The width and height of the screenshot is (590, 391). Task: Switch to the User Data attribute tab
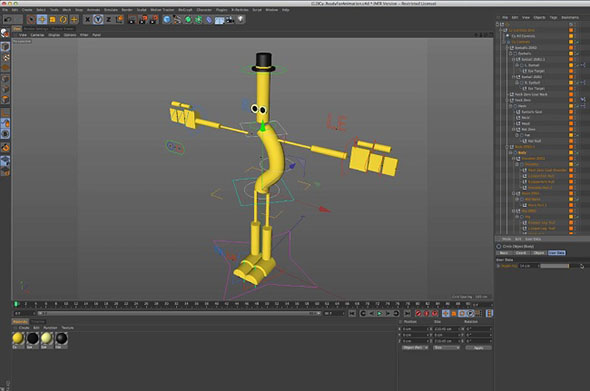[x=557, y=253]
